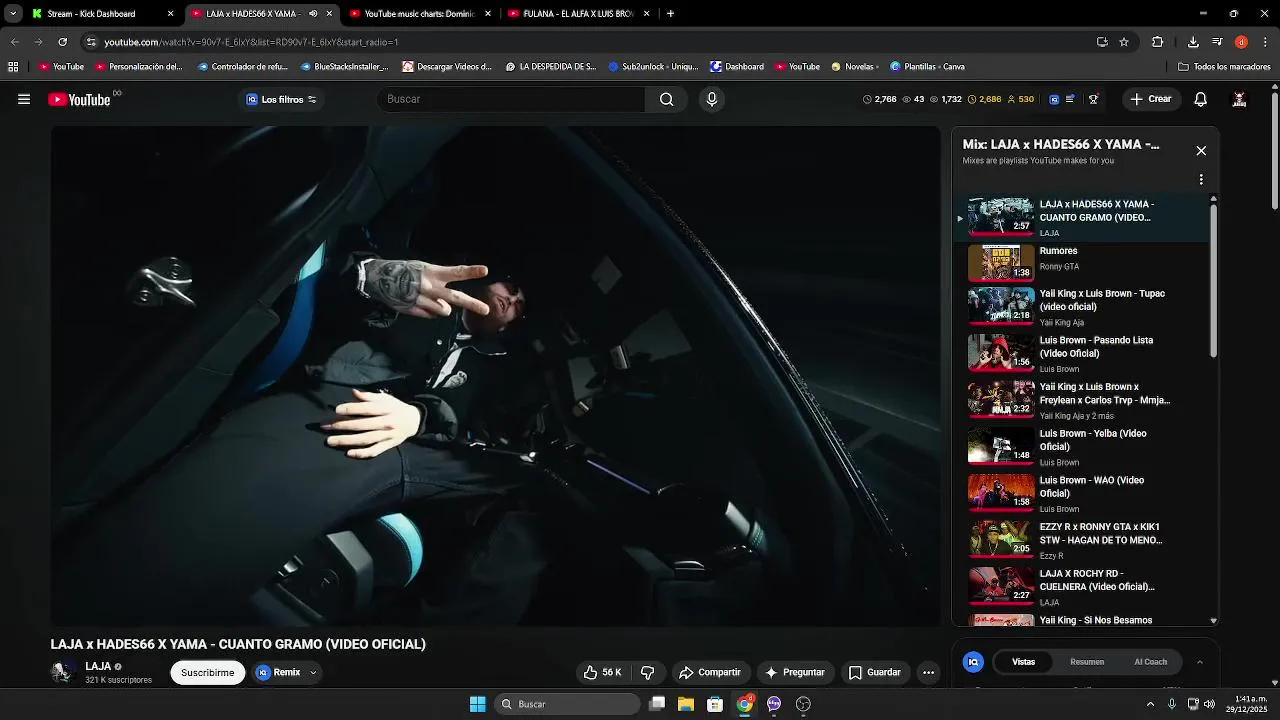Click the Windows taskbar search box
The image size is (1280, 720).
[568, 704]
